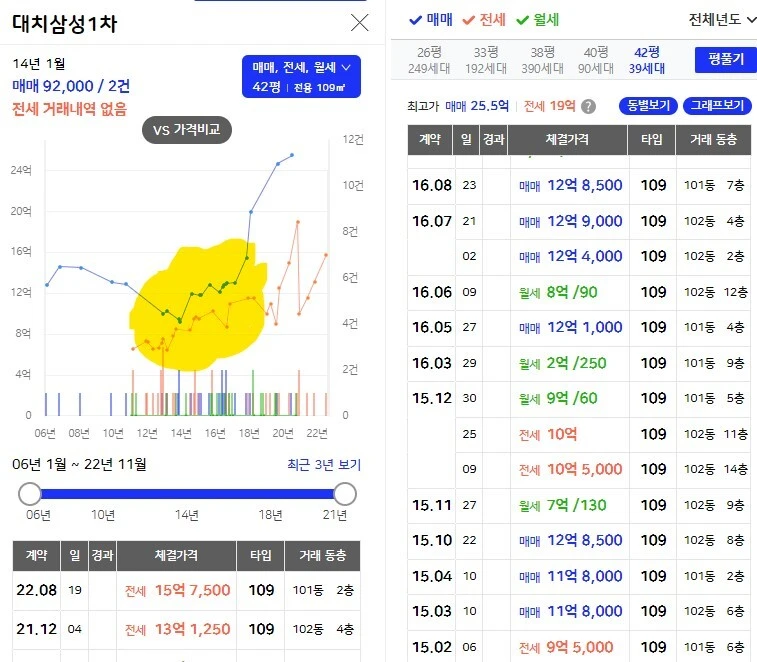Click the 06년 1월 ~ 22년 11월 range label
Viewport: 757px width, 662px height.
(79, 465)
